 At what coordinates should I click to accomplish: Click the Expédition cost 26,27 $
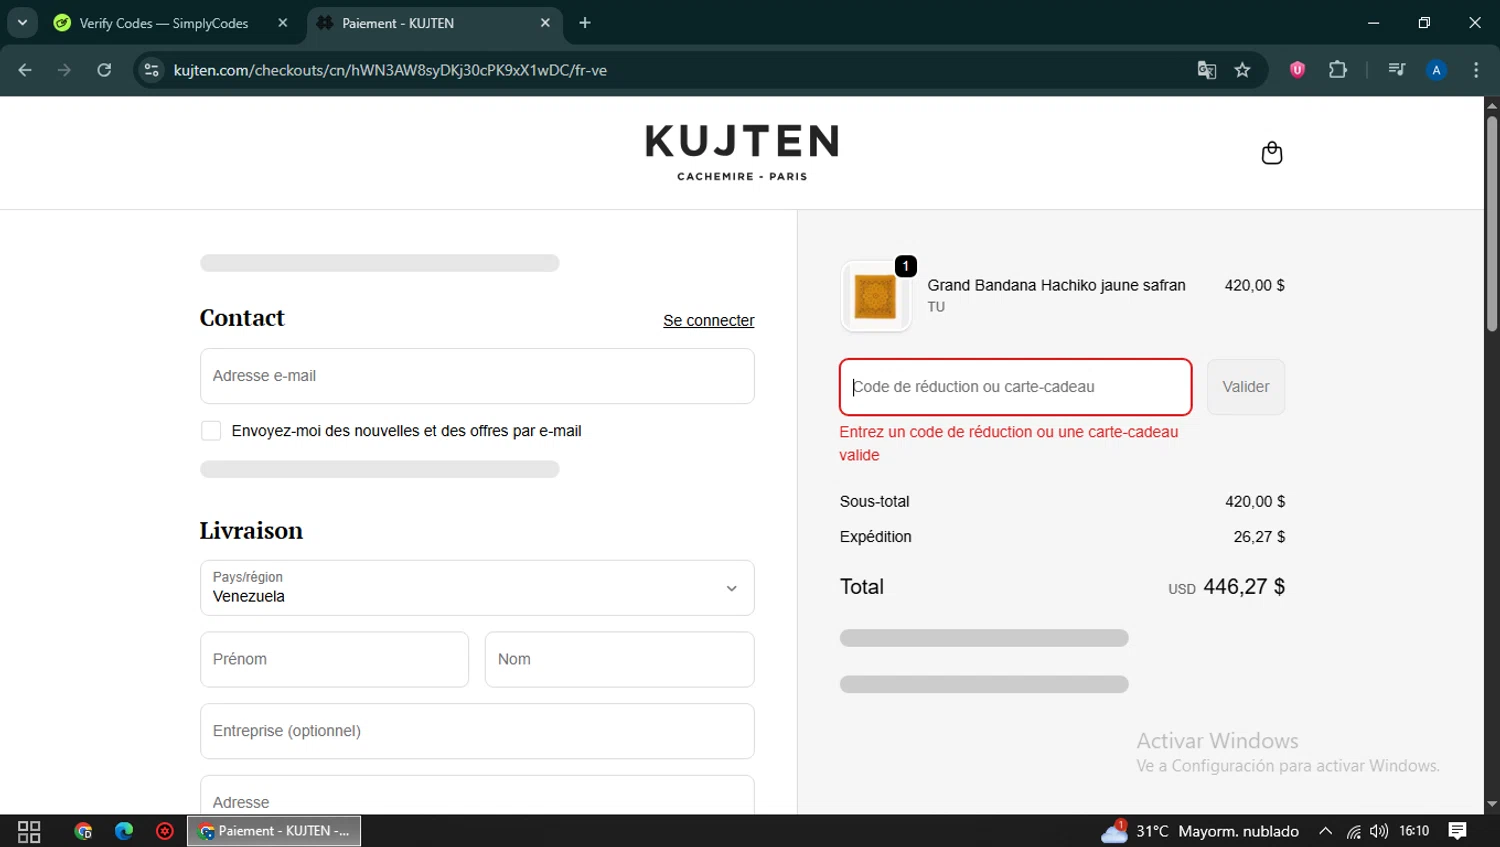pos(1259,537)
